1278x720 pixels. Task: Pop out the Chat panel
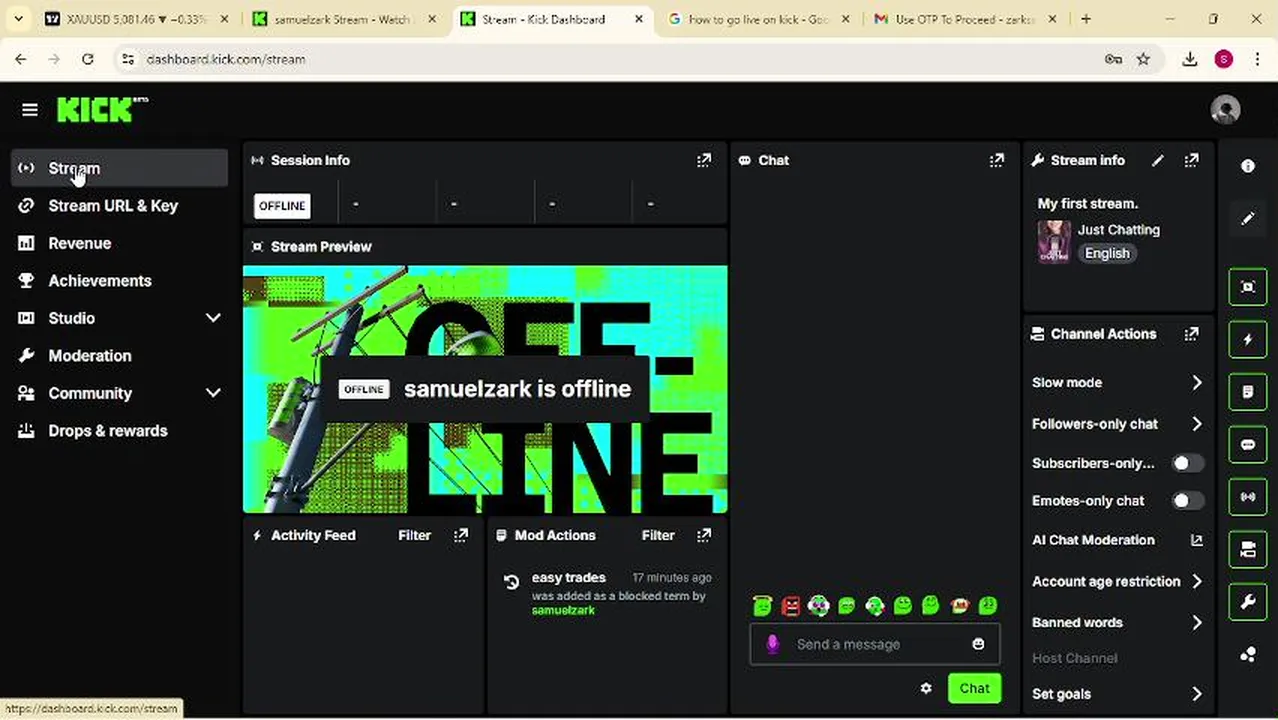tap(997, 160)
